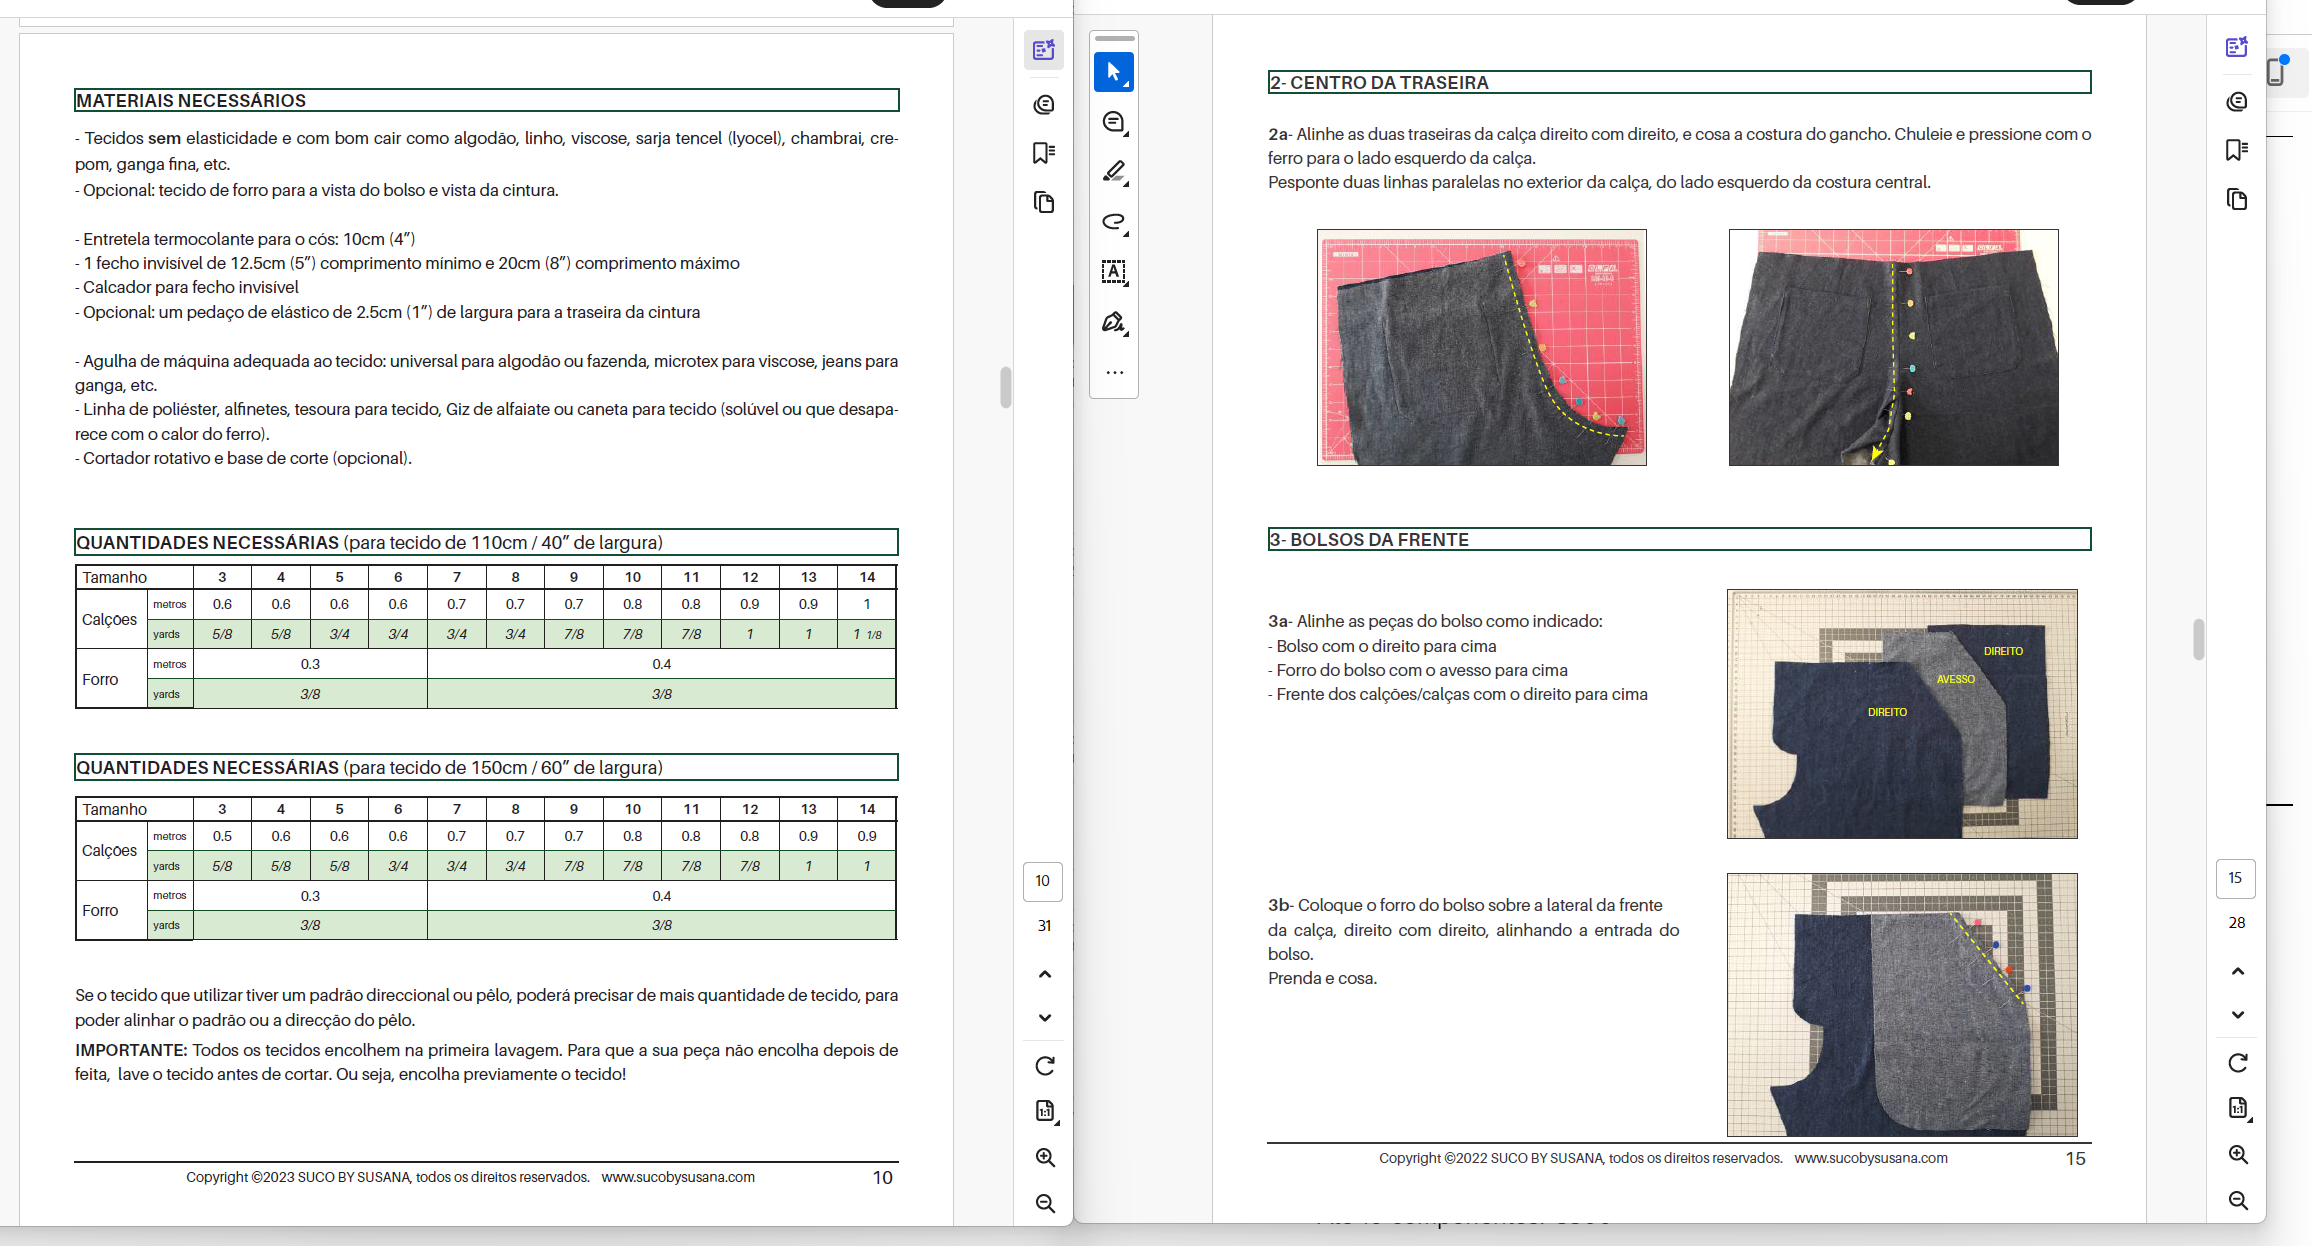Image resolution: width=2312 pixels, height=1246 pixels.
Task: Select the highlighter tool
Action: [1113, 172]
